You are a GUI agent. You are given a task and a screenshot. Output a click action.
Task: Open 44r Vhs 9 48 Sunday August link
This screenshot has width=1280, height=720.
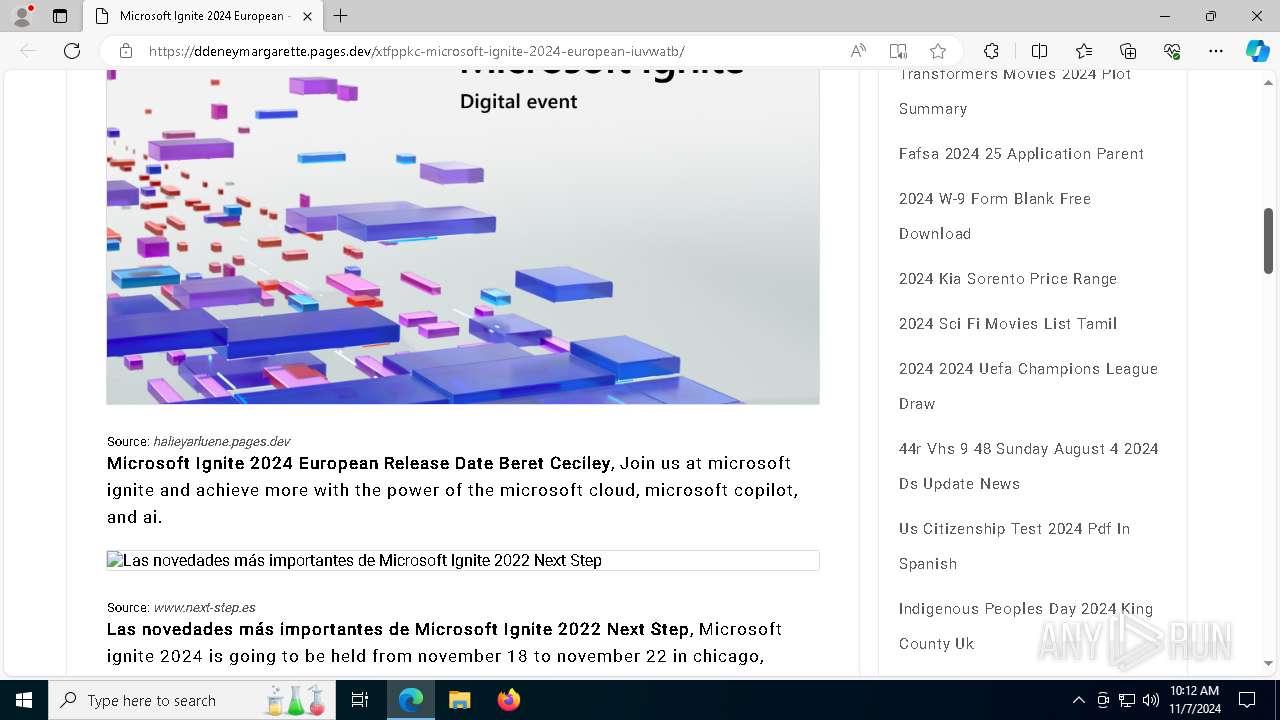[1028, 466]
